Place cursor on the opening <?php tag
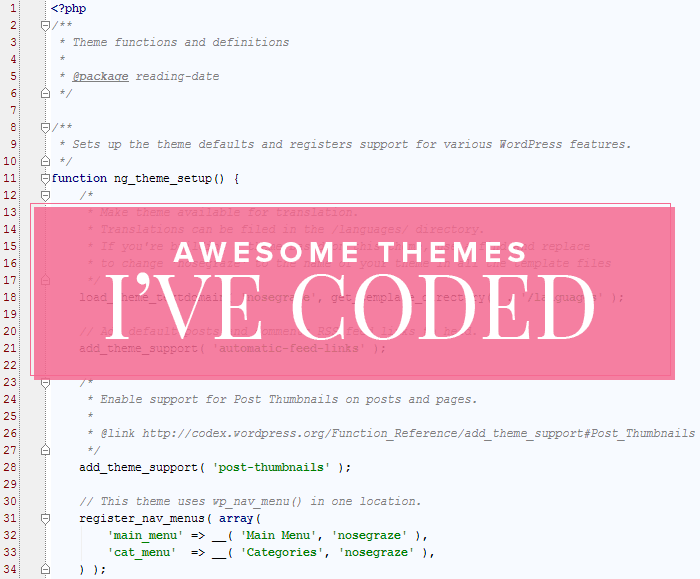700x579 pixels. tap(67, 8)
